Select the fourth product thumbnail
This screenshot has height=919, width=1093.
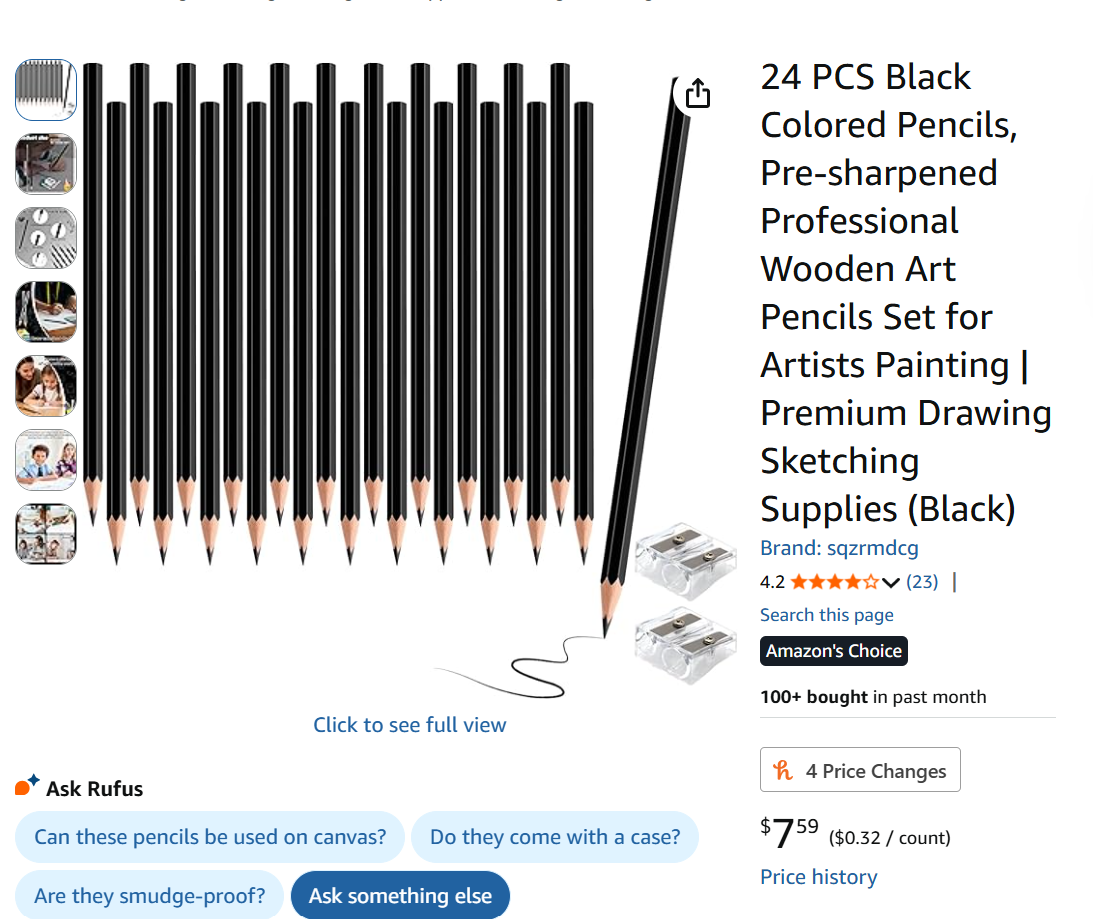46,312
